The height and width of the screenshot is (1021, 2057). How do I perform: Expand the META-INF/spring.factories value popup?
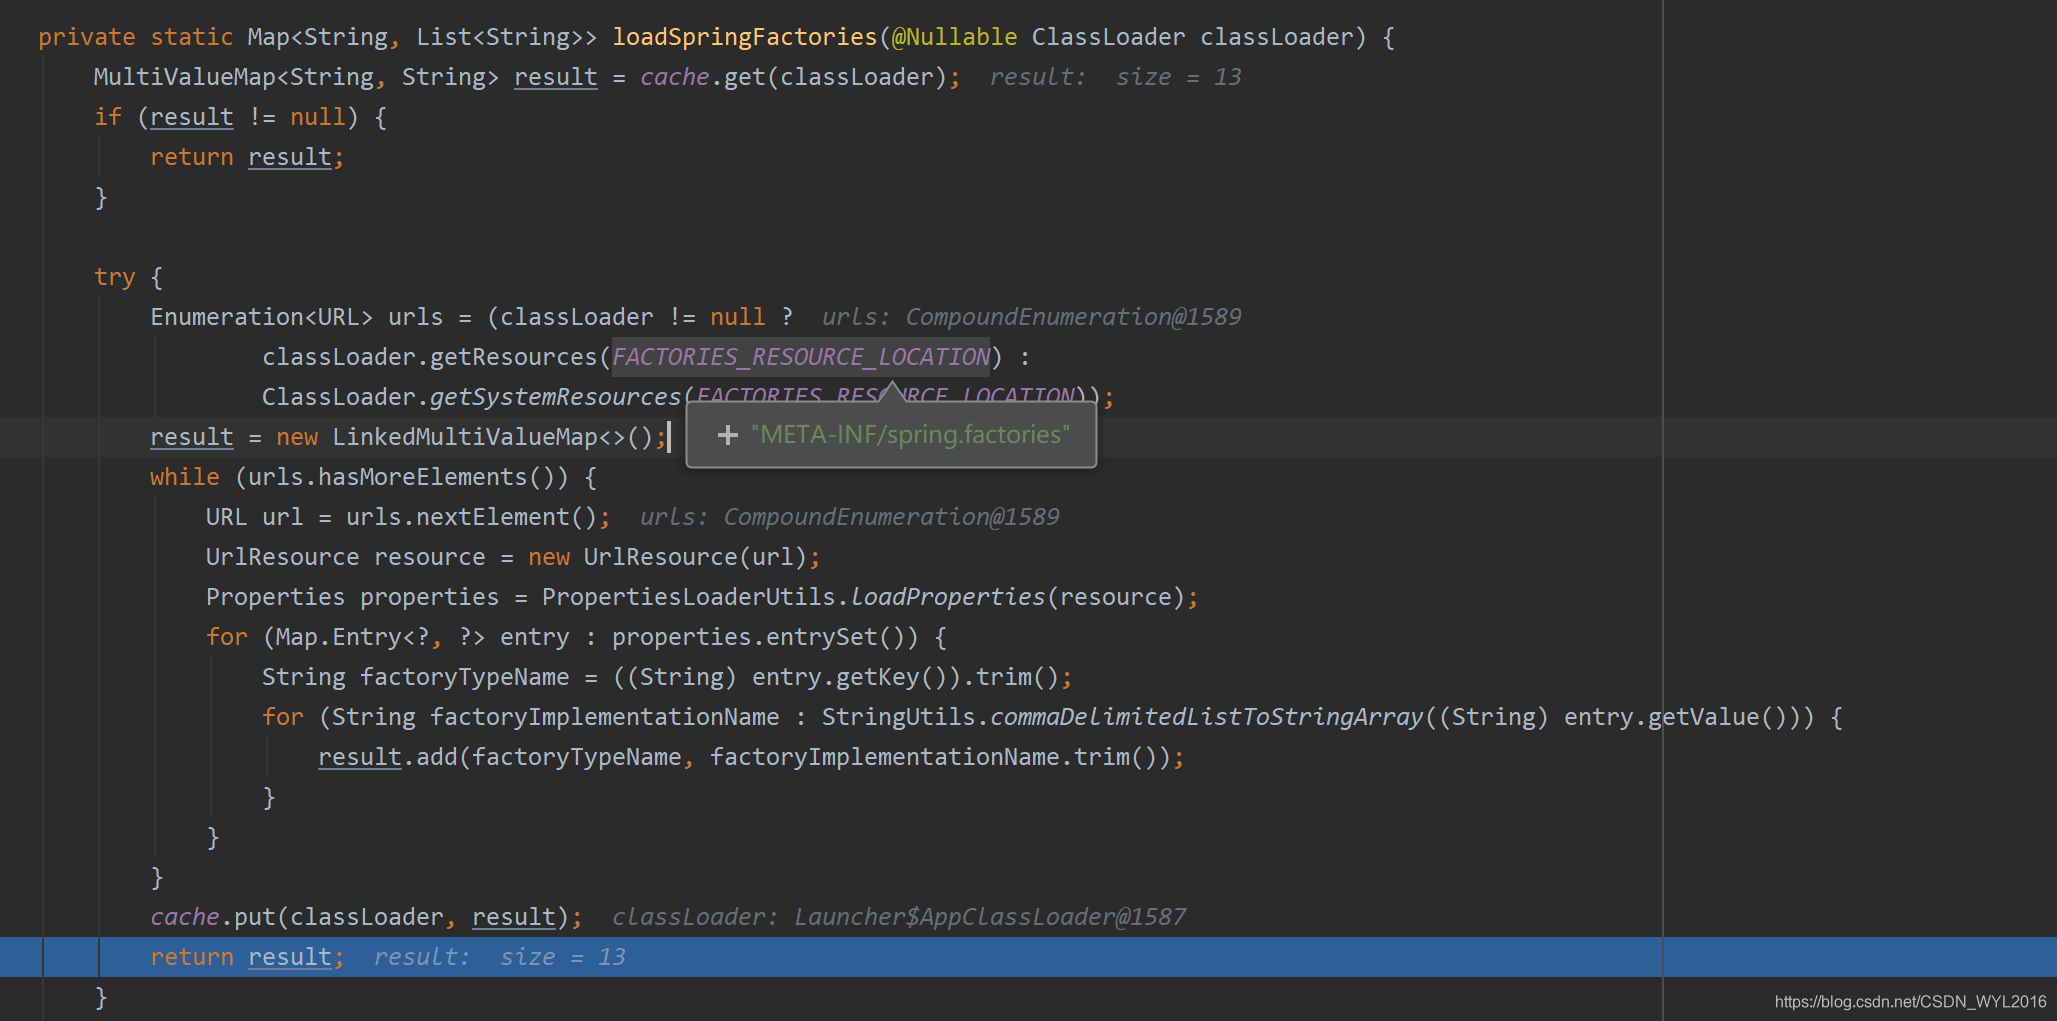[x=728, y=435]
